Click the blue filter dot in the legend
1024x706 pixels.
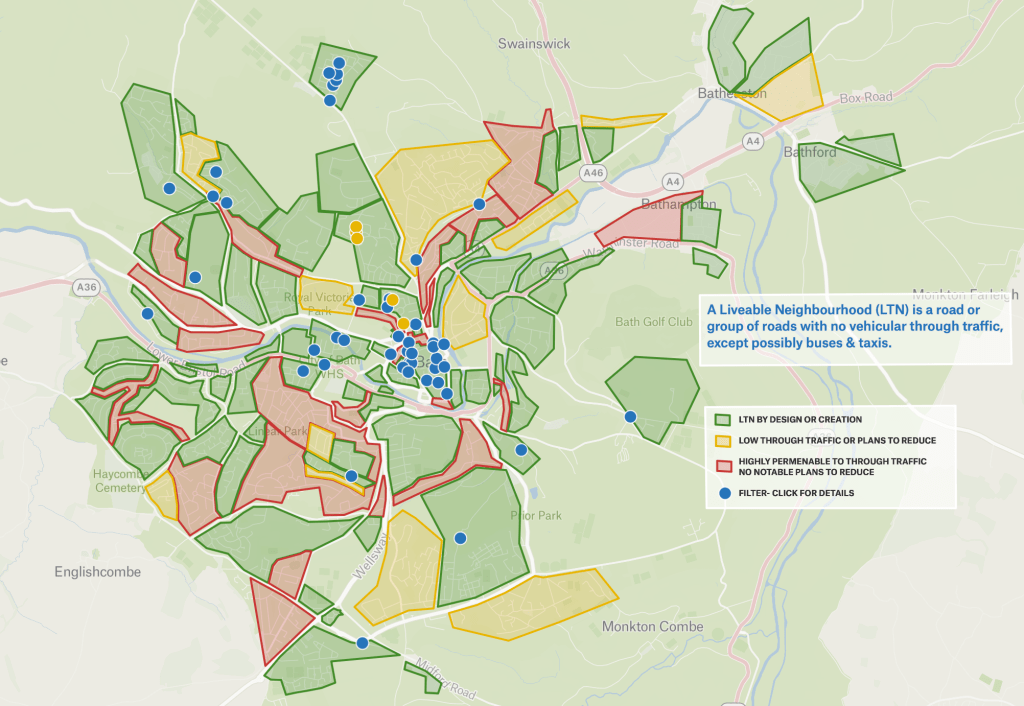click(x=725, y=492)
